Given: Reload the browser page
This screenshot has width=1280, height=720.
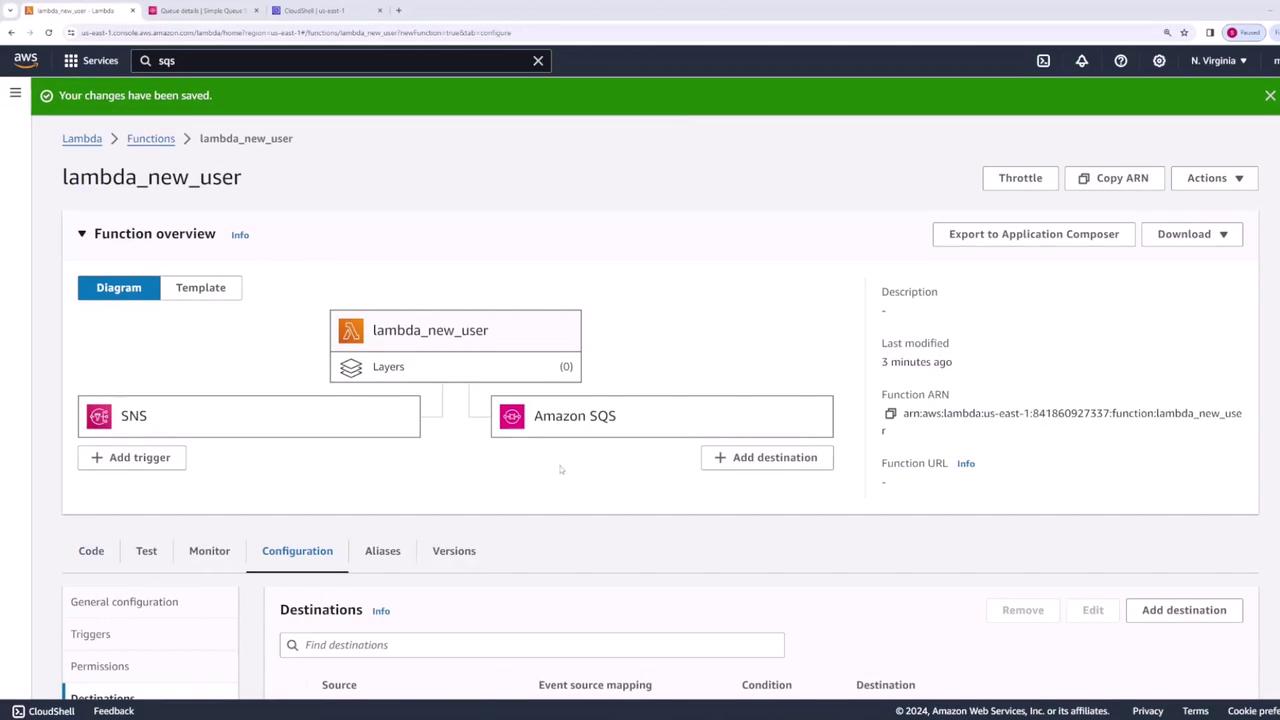Looking at the screenshot, I should click(x=48, y=33).
